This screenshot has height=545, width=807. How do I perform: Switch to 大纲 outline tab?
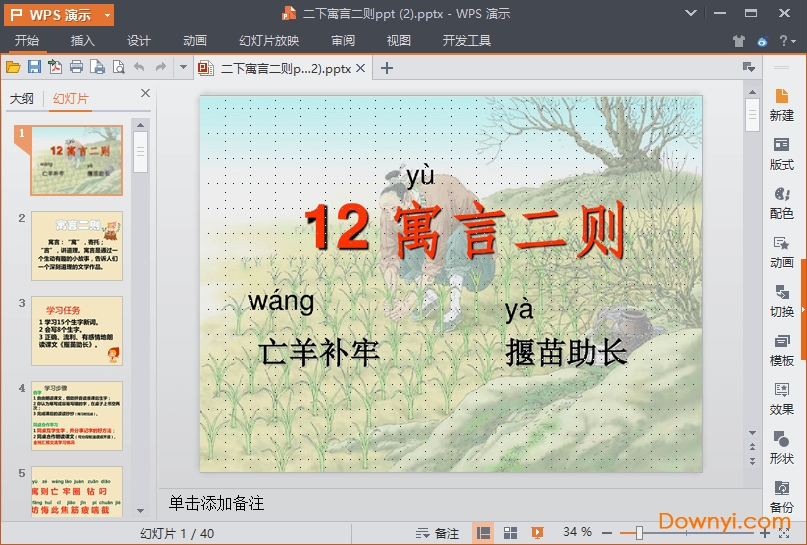point(22,98)
